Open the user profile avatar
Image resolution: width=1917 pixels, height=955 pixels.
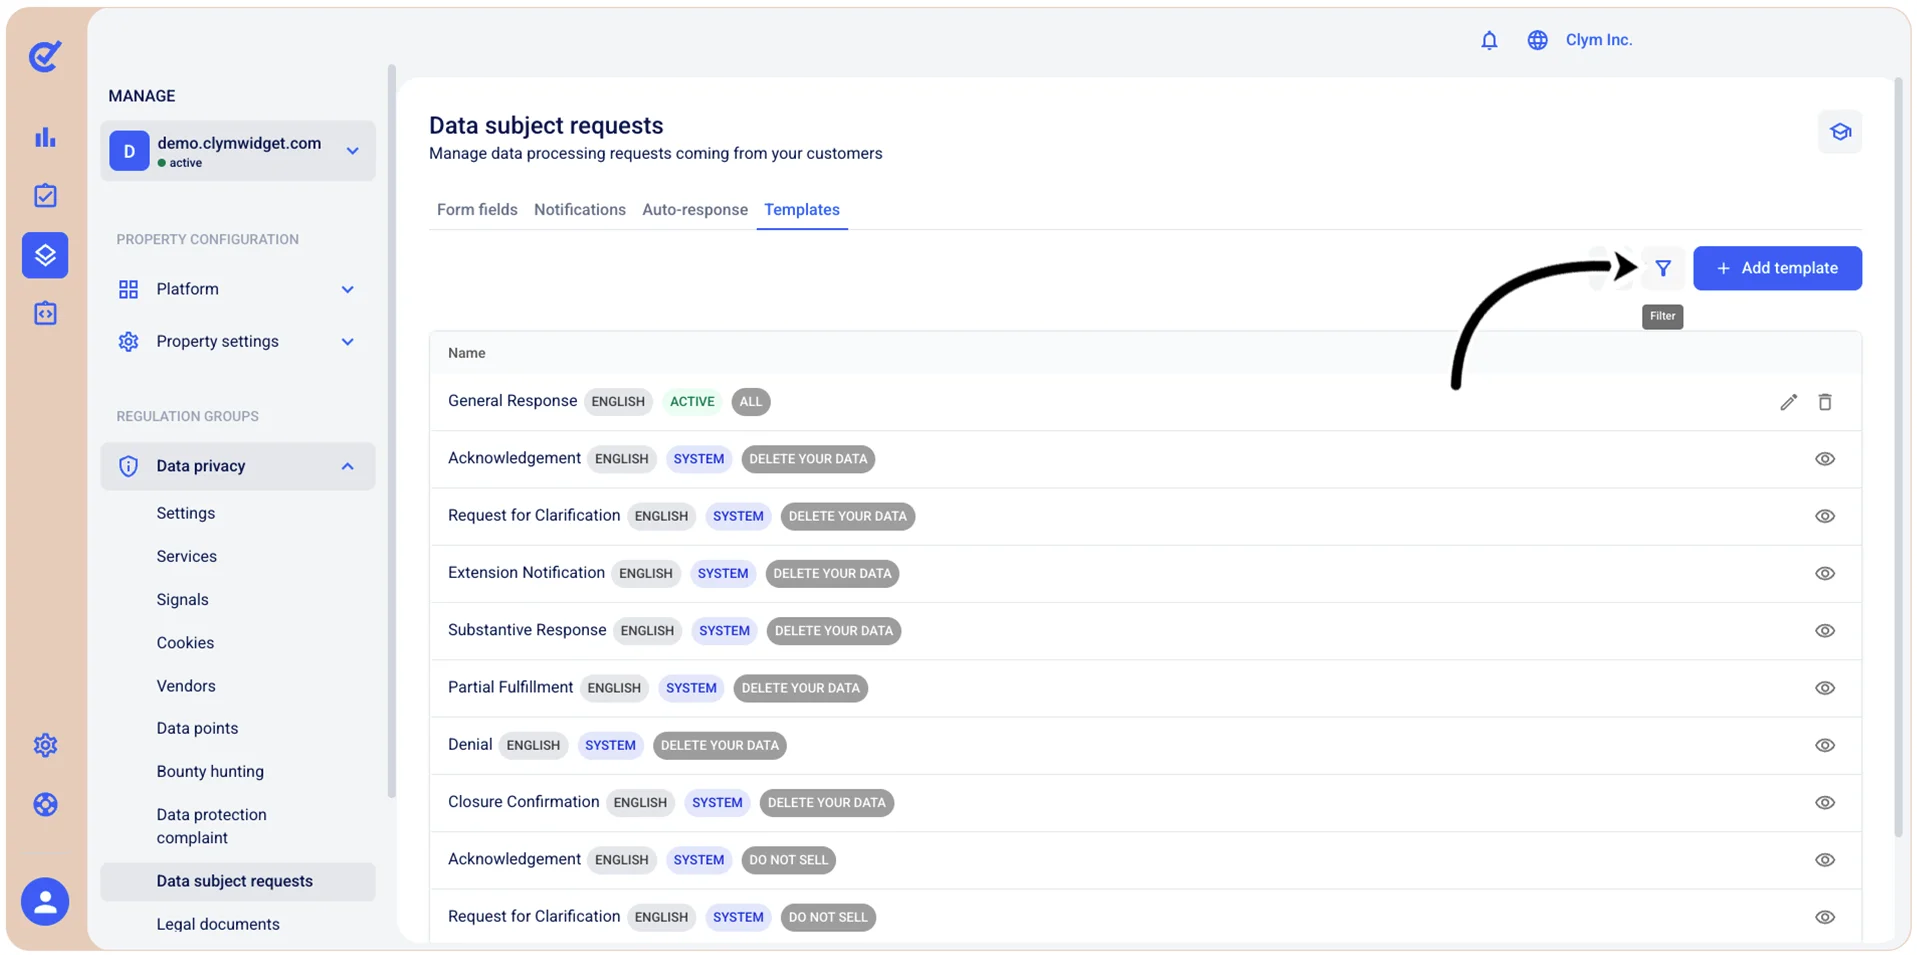pos(45,901)
